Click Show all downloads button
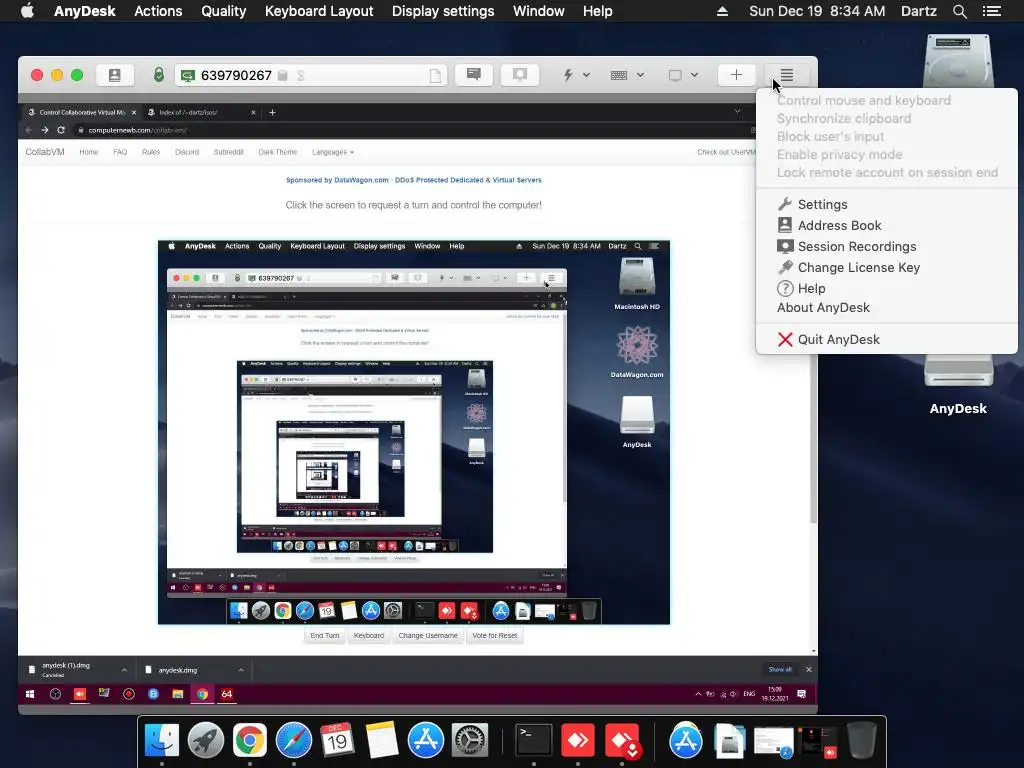The image size is (1024, 768). 780,669
